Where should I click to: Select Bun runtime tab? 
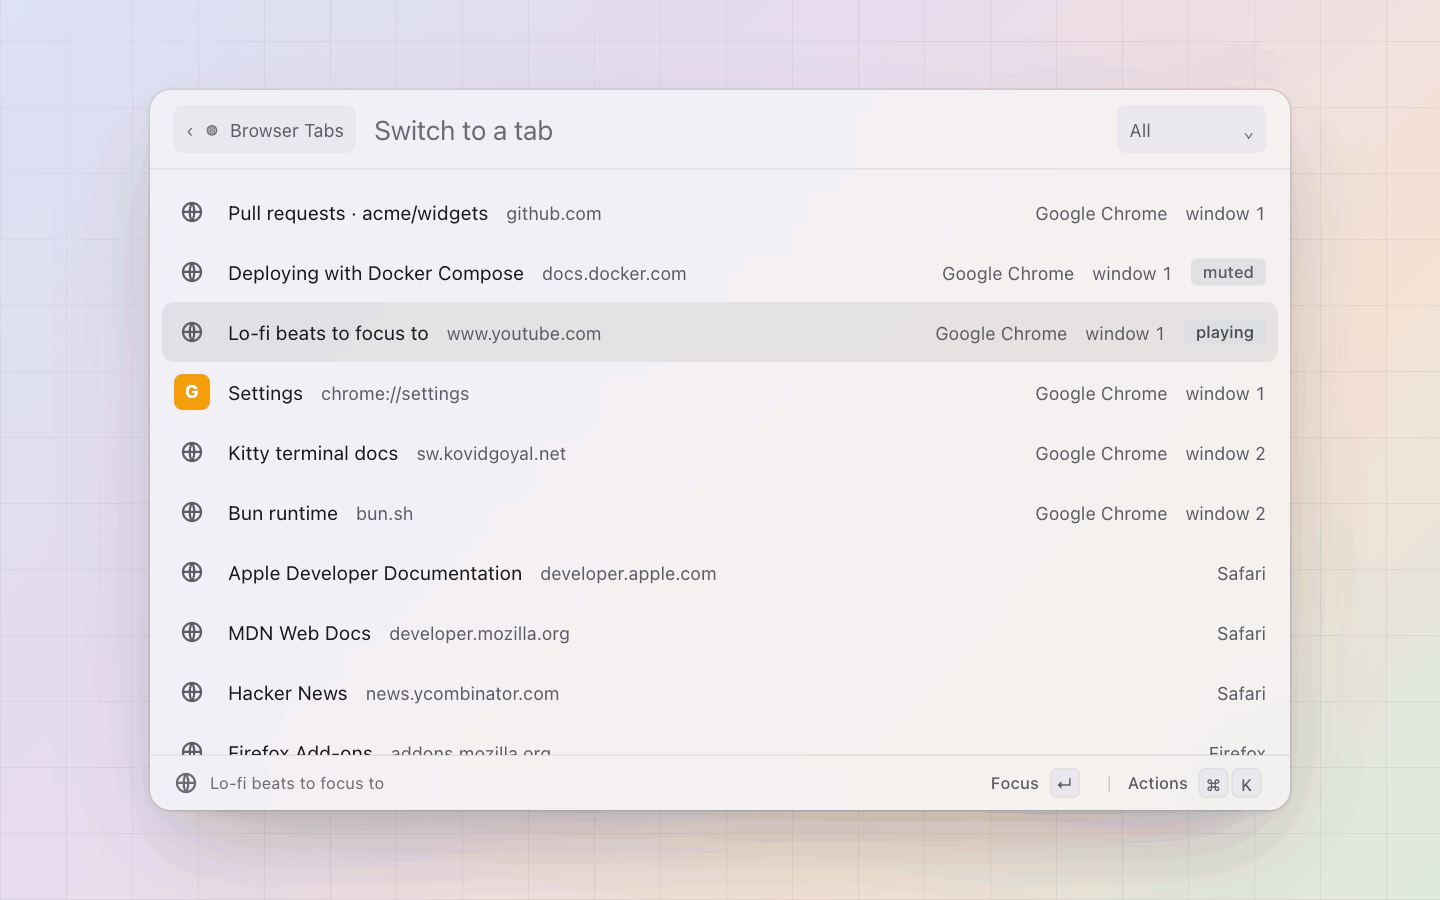pos(720,512)
